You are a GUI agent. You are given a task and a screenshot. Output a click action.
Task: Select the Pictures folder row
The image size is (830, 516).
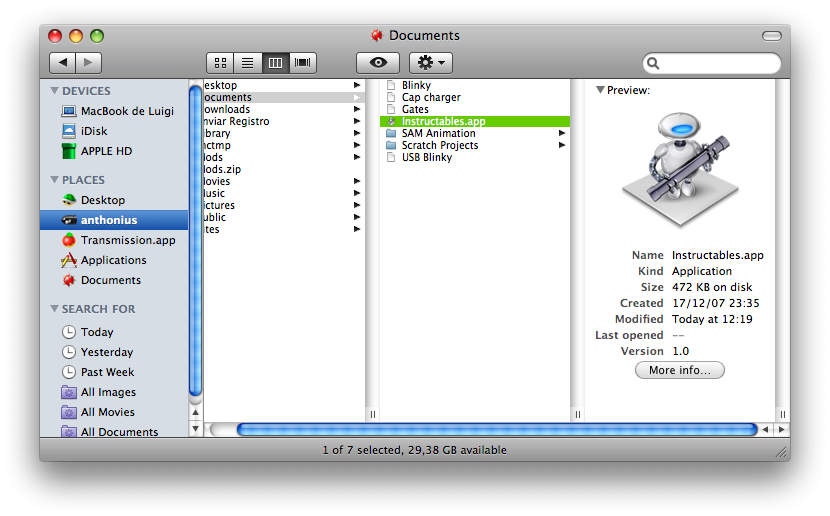tap(284, 205)
